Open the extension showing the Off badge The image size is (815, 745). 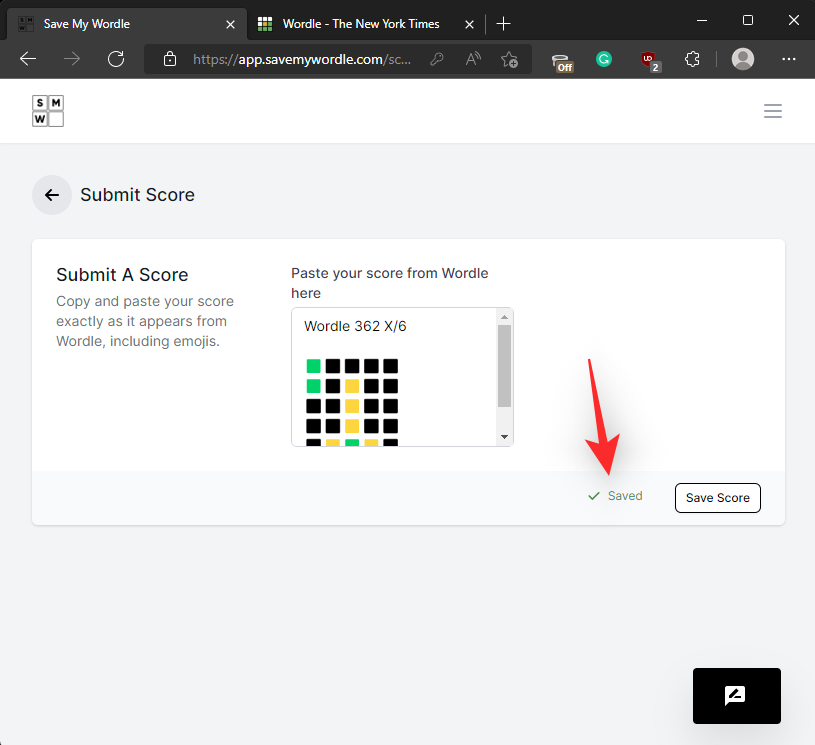[562, 61]
